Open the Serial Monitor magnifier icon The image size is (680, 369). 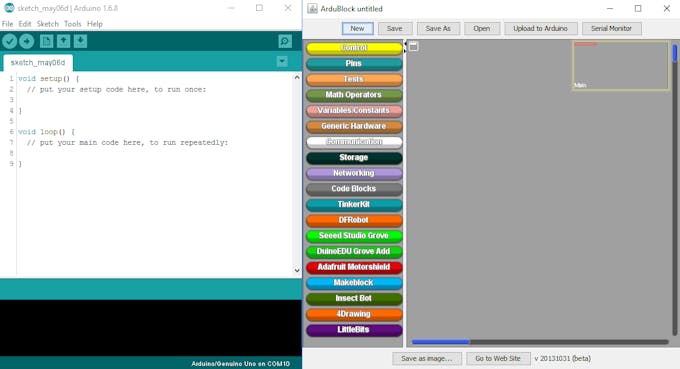pos(285,41)
